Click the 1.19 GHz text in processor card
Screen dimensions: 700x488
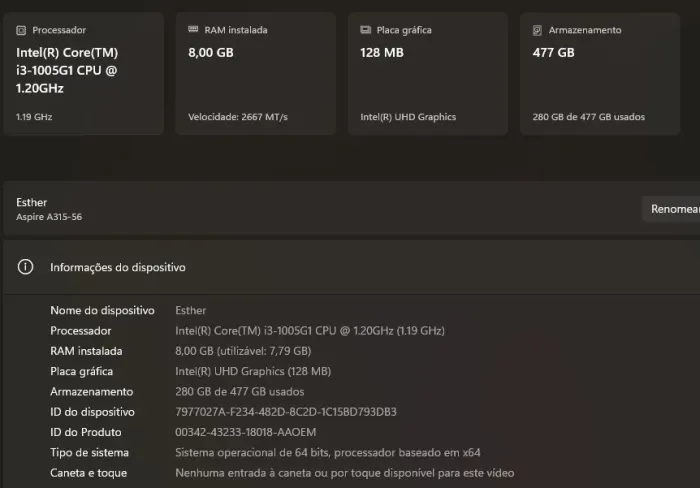pos(34,117)
